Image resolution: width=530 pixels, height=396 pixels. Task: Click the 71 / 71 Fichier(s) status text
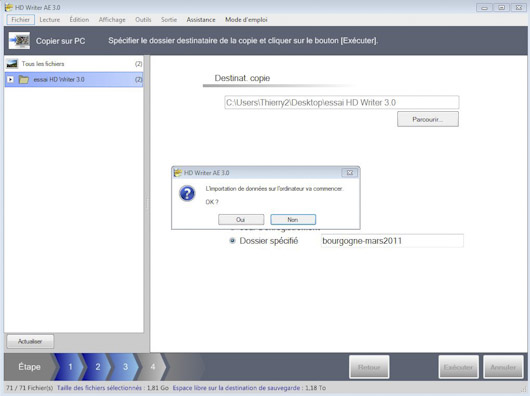pyautogui.click(x=29, y=388)
